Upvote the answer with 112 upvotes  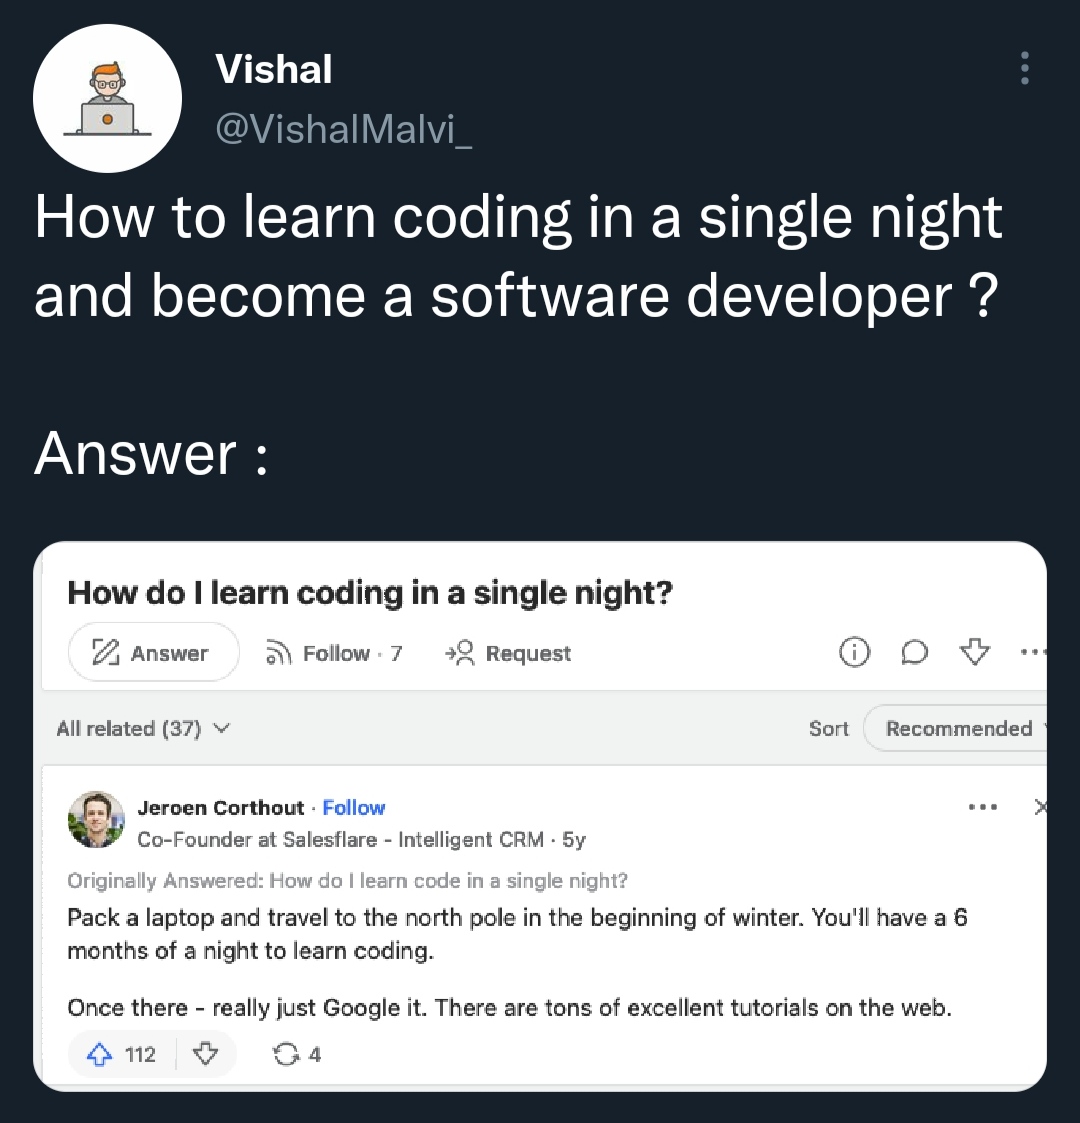point(122,1054)
